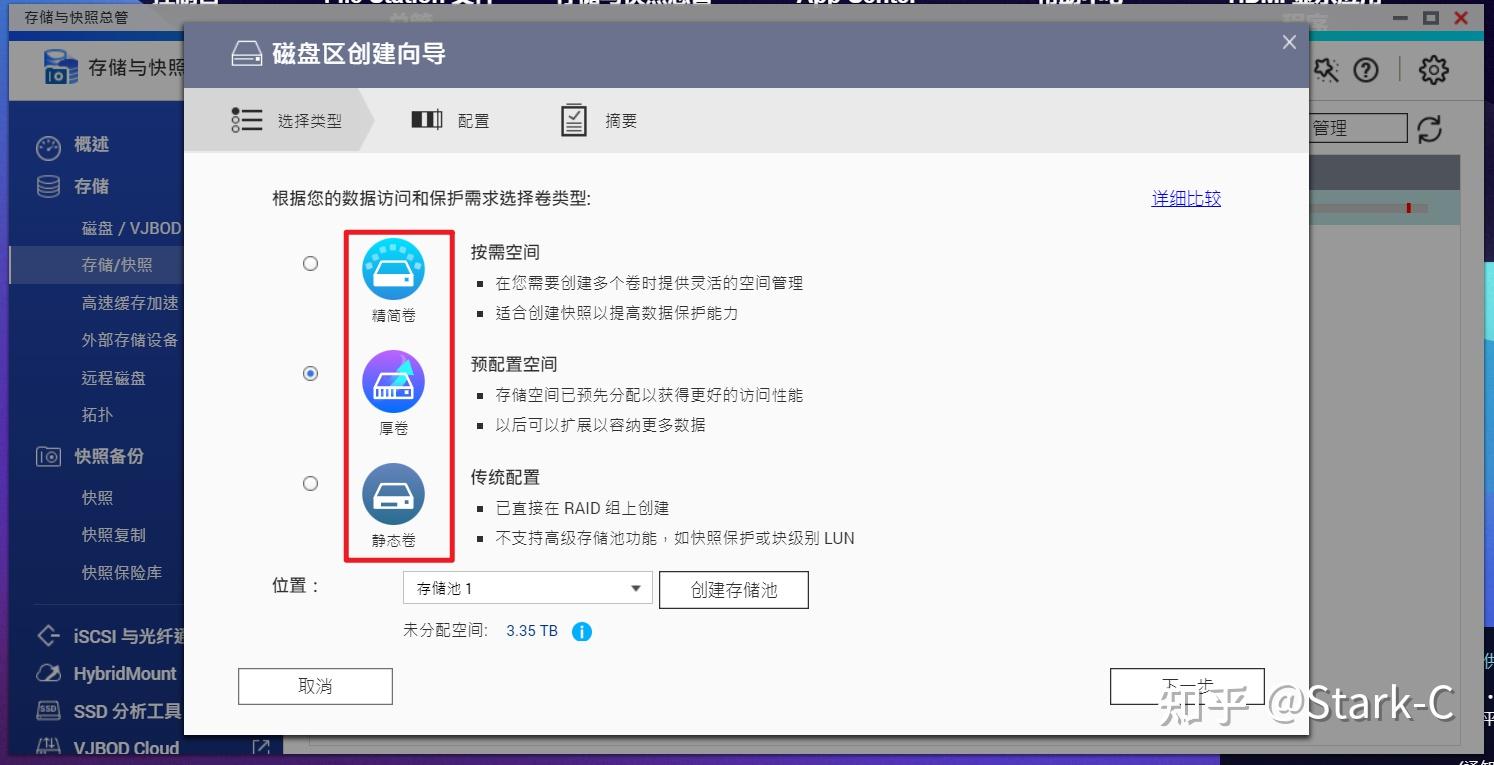Open the help question mark icon
The width and height of the screenshot is (1494, 765).
pos(1367,69)
